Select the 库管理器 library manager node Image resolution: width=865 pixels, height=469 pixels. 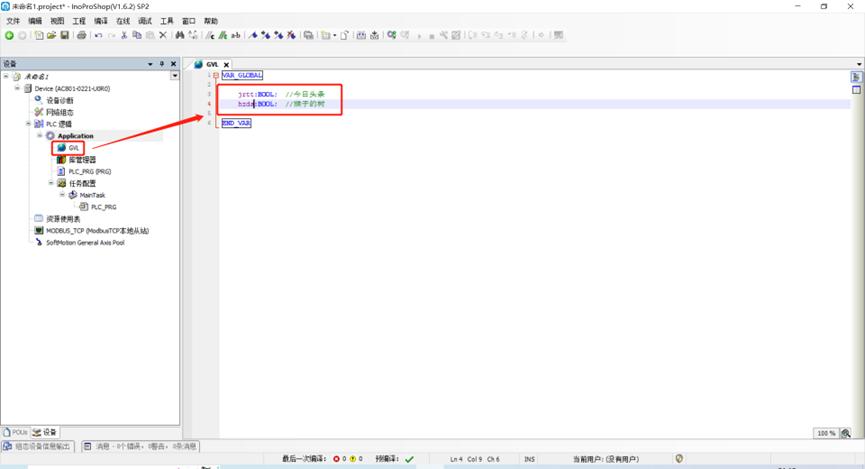[81, 160]
